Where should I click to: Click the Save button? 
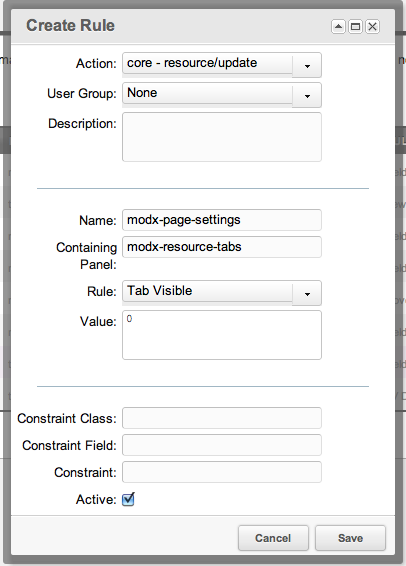pos(350,538)
